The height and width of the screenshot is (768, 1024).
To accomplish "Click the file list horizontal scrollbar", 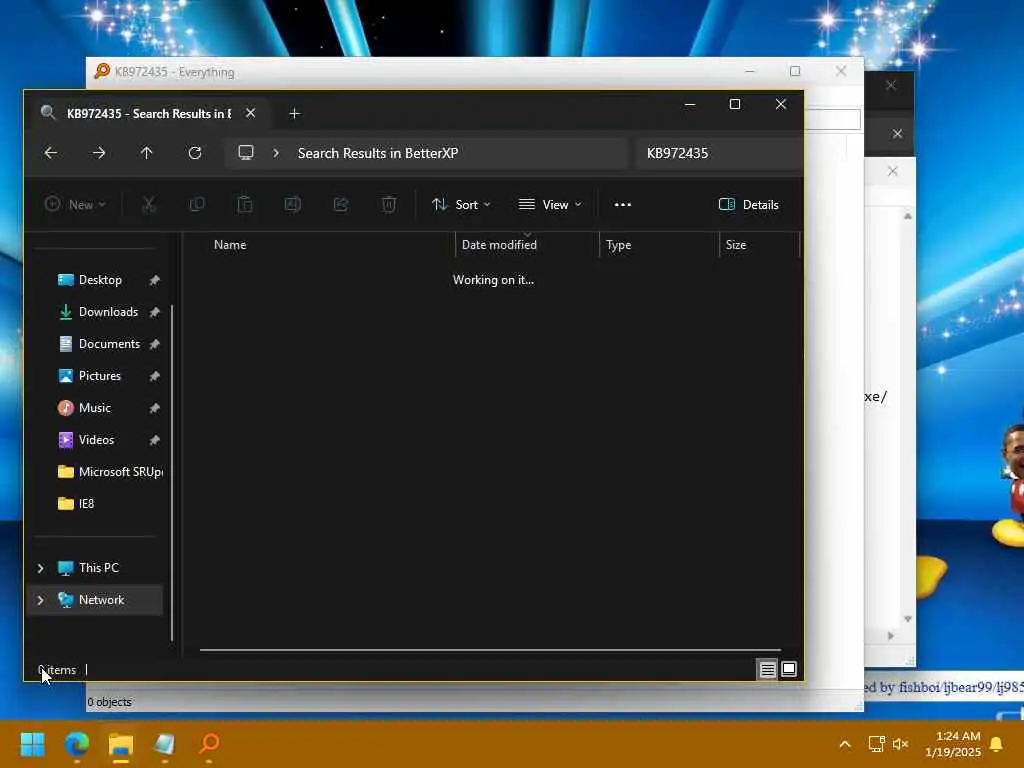I will 490,650.
